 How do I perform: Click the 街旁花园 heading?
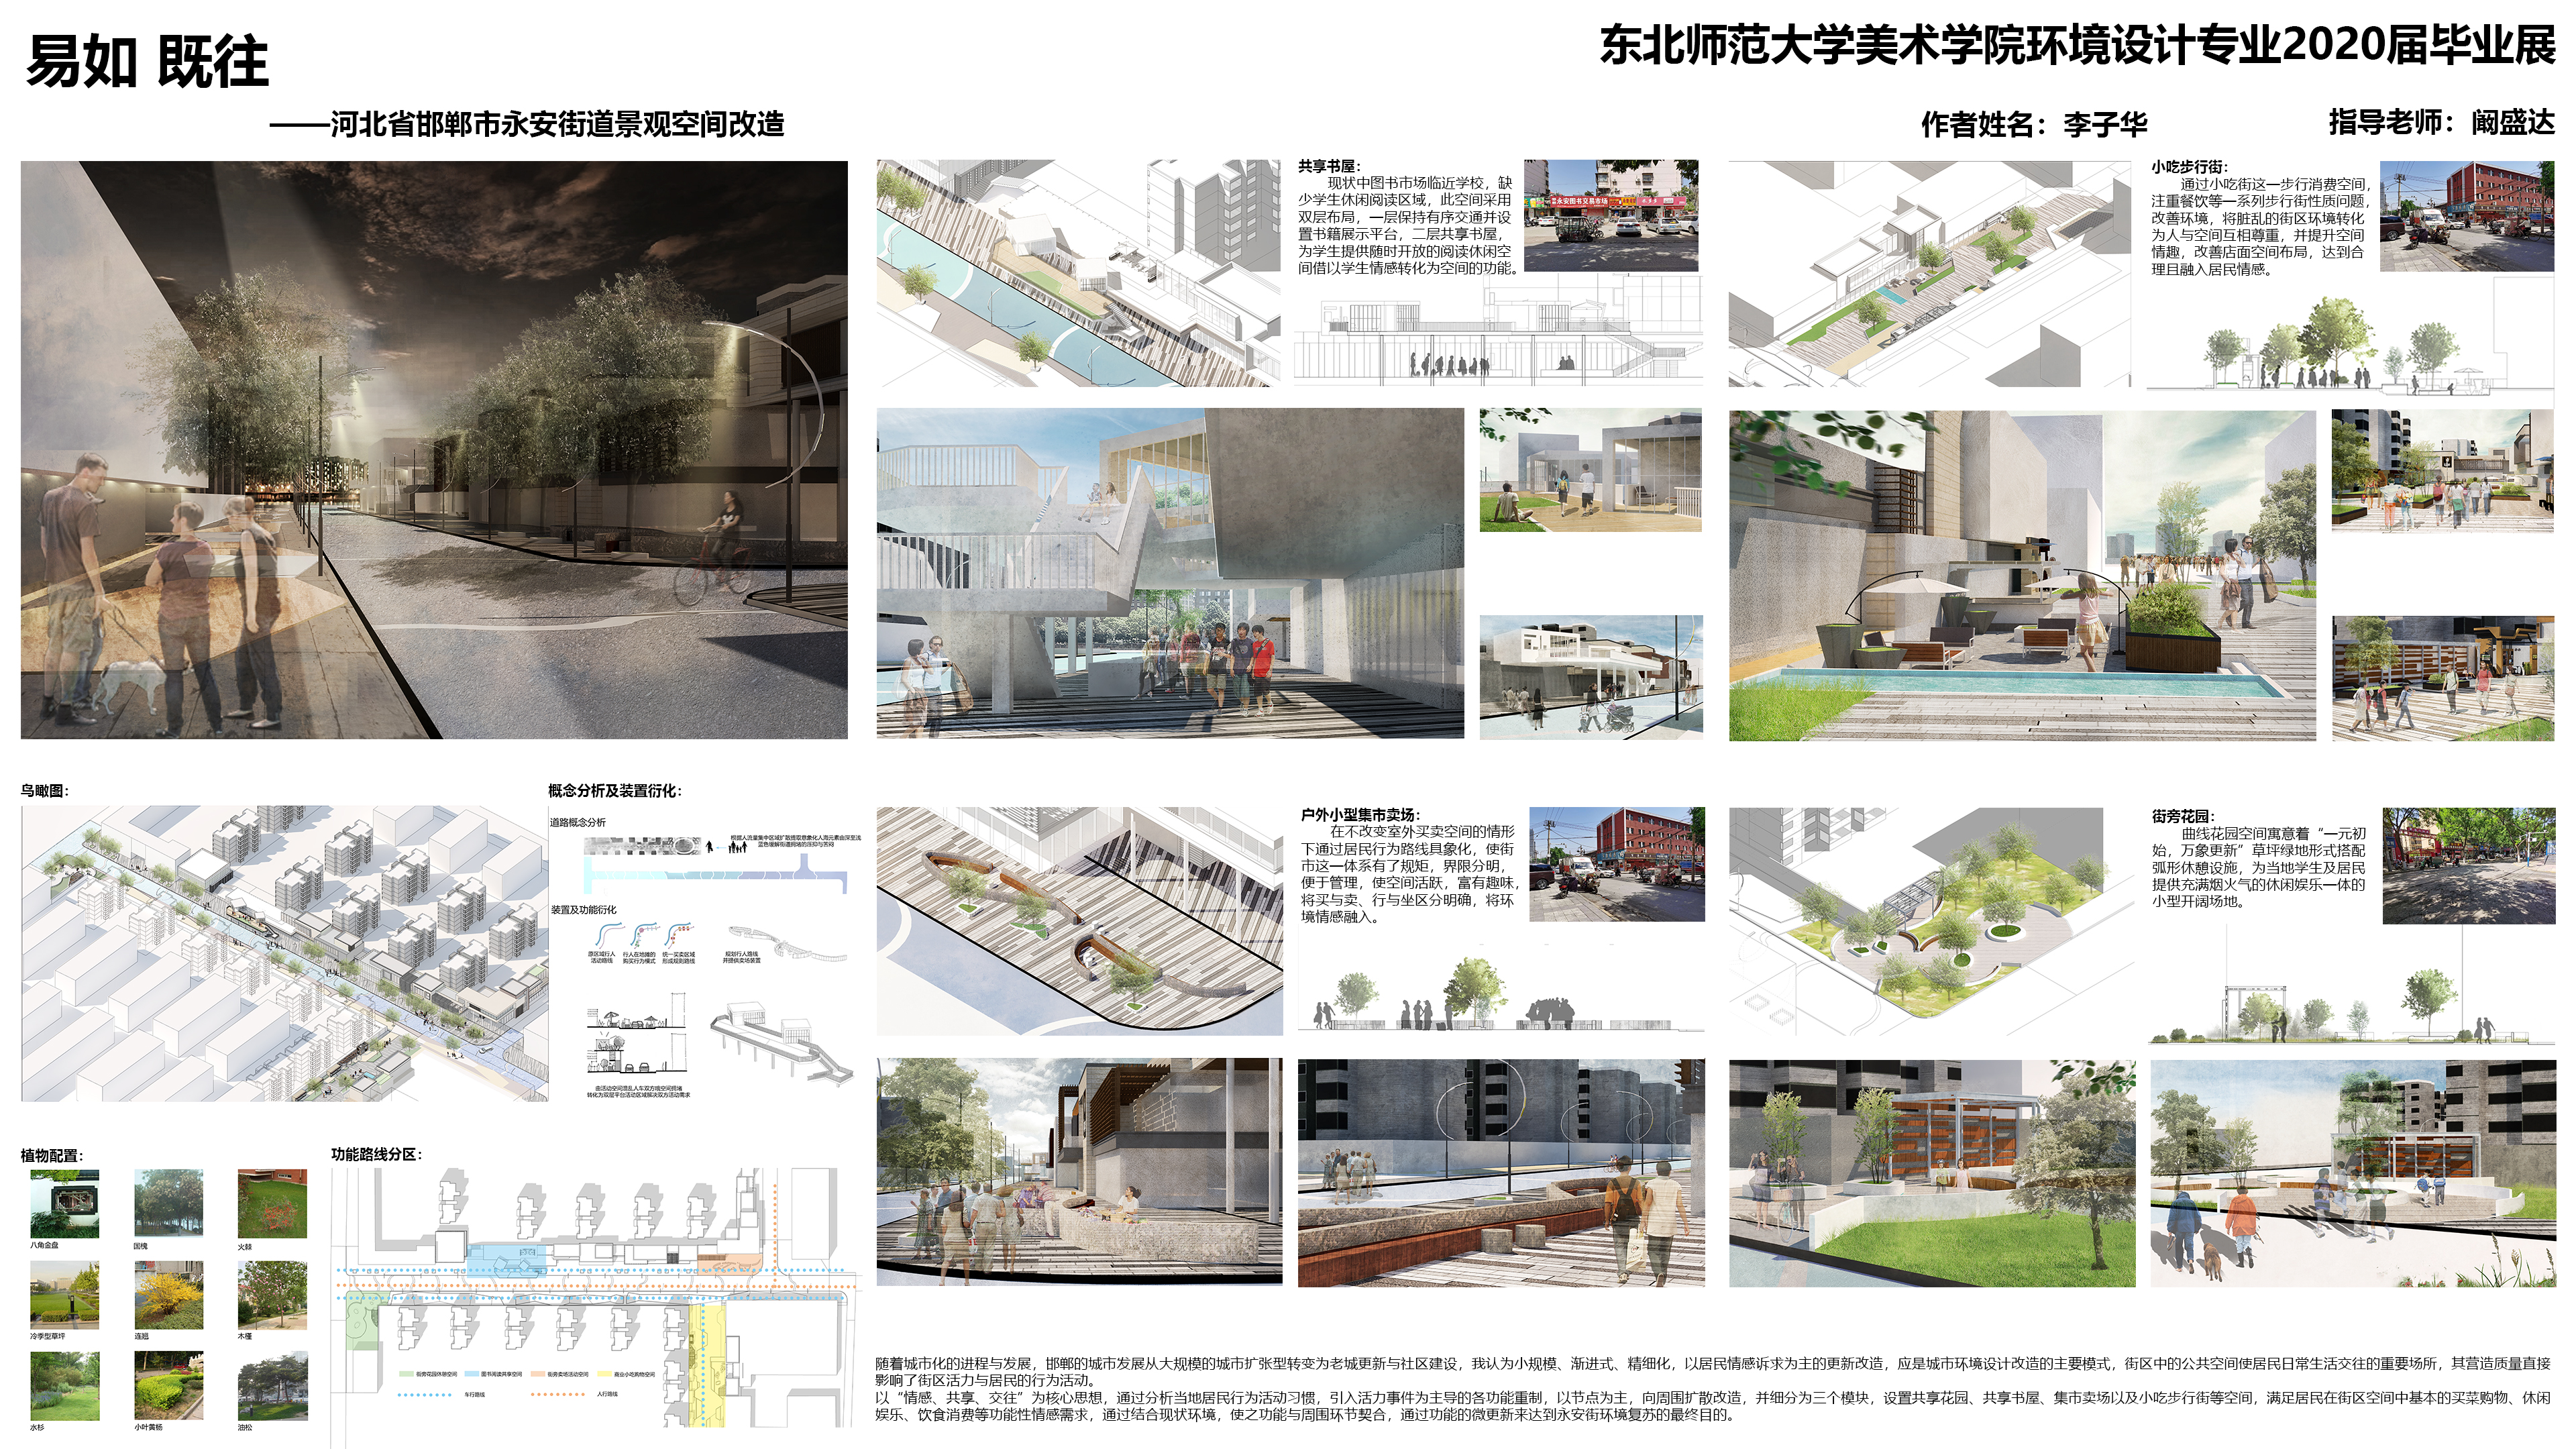tap(2184, 815)
